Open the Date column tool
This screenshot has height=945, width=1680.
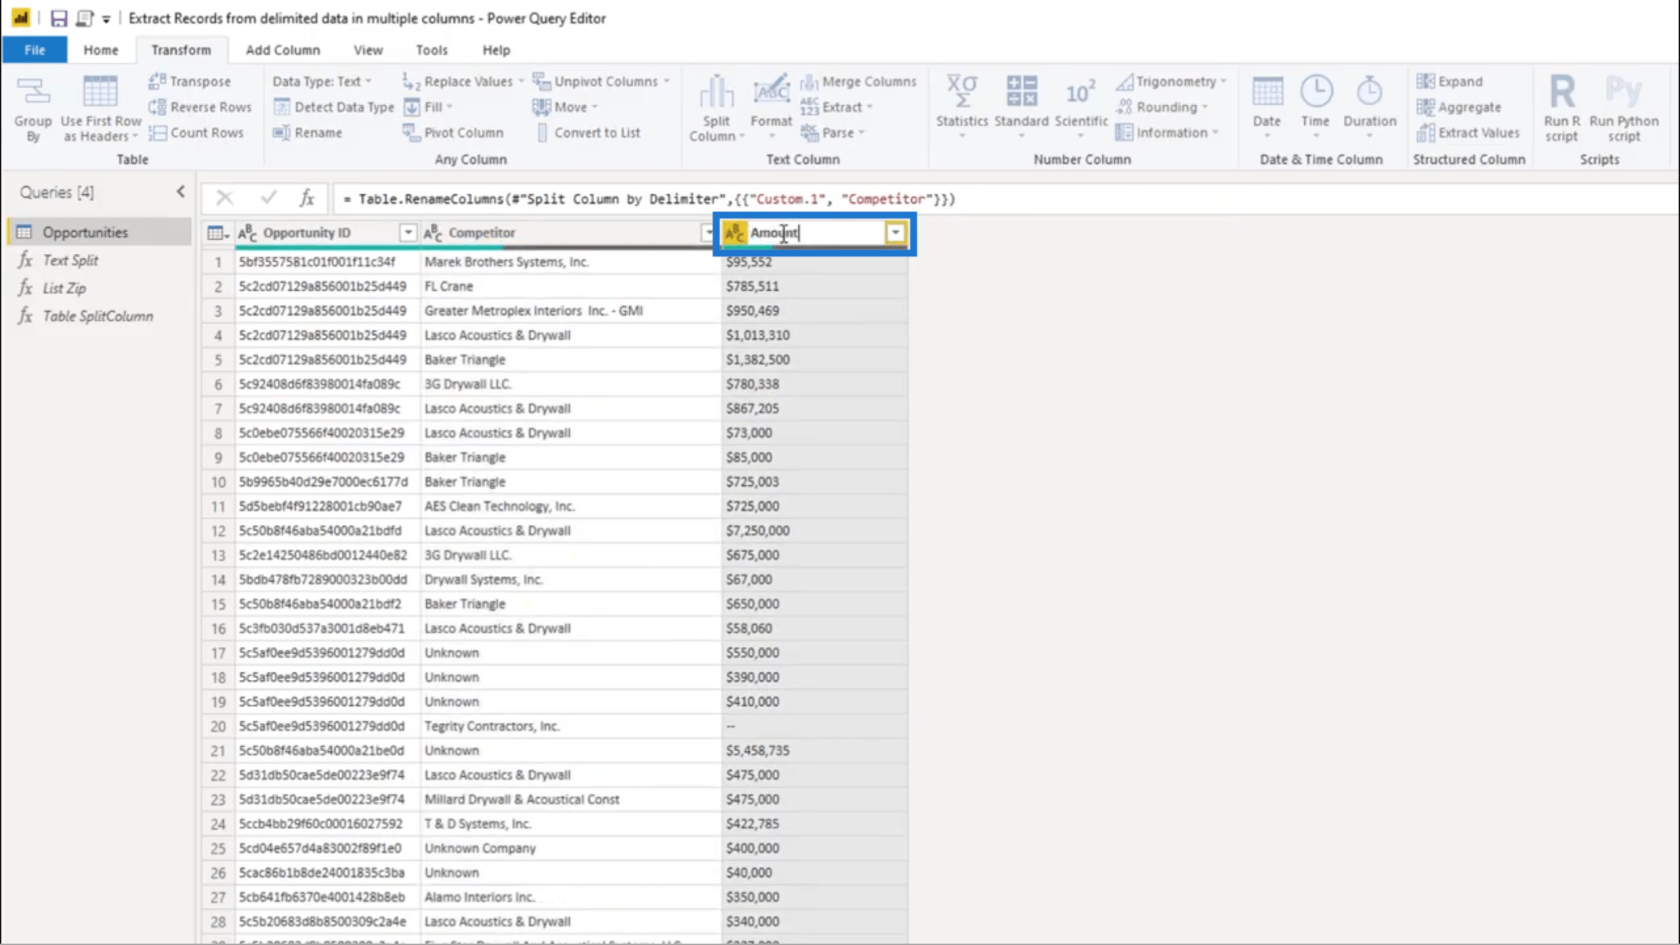(1267, 106)
